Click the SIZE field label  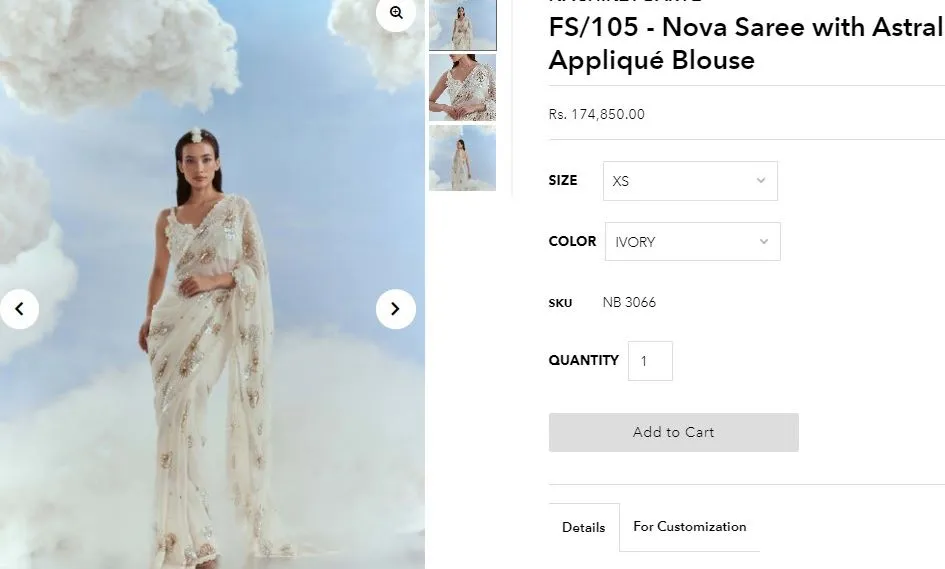(x=563, y=181)
